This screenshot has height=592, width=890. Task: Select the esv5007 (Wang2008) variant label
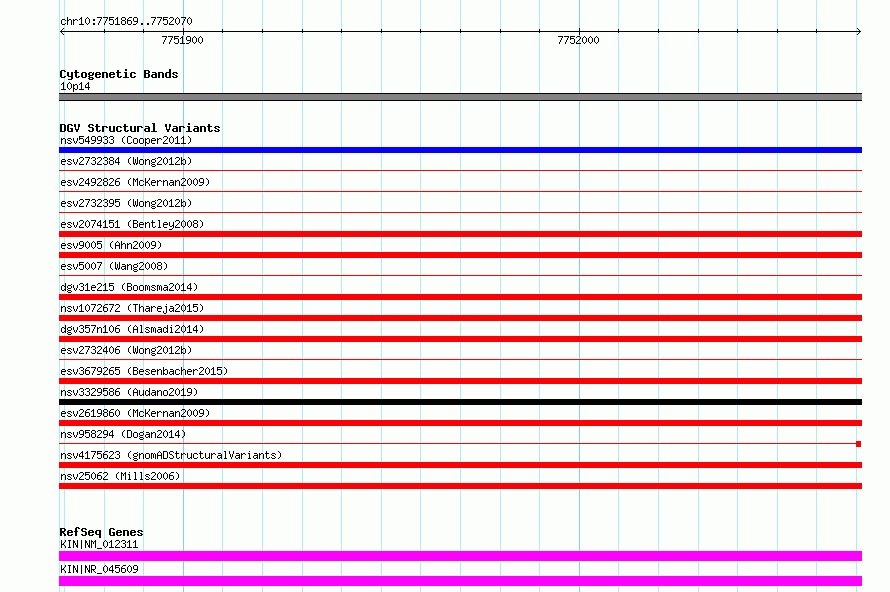114,266
